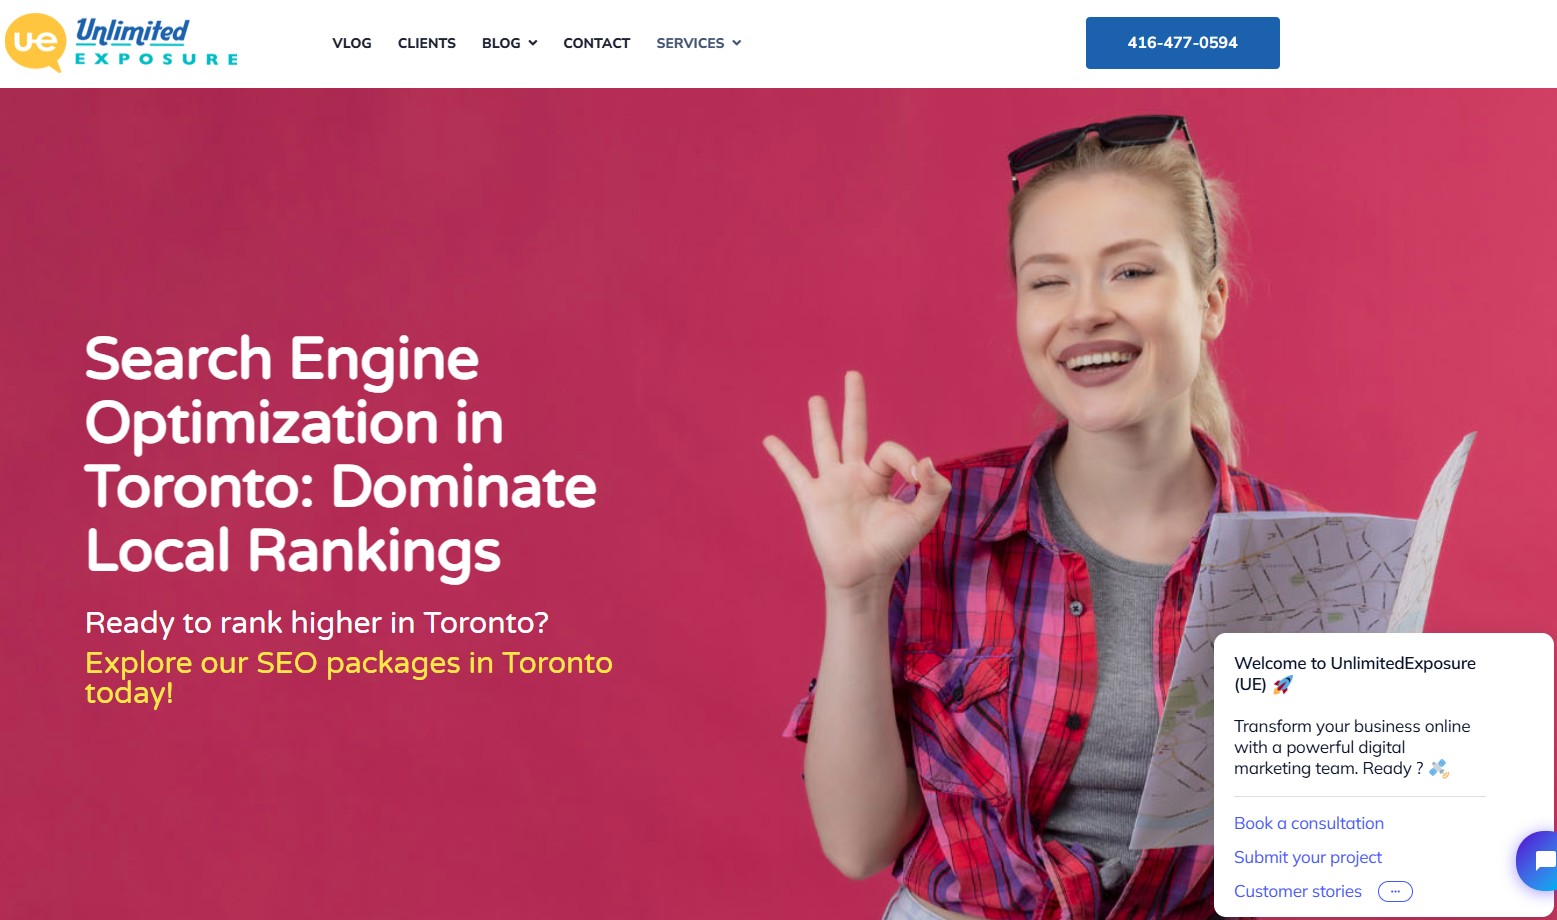Open Customer stories link
The width and height of the screenshot is (1557, 920).
click(1298, 891)
